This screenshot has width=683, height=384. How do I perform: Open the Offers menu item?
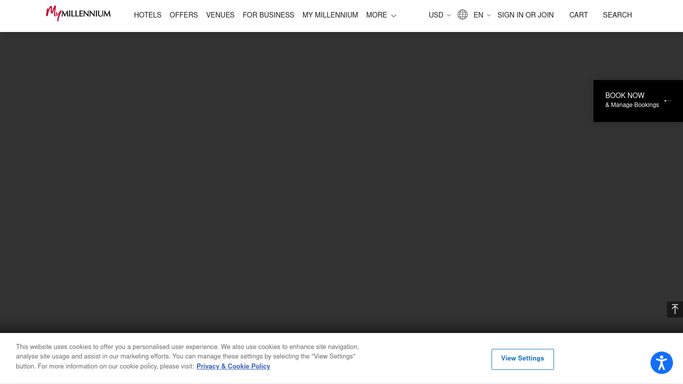click(183, 15)
